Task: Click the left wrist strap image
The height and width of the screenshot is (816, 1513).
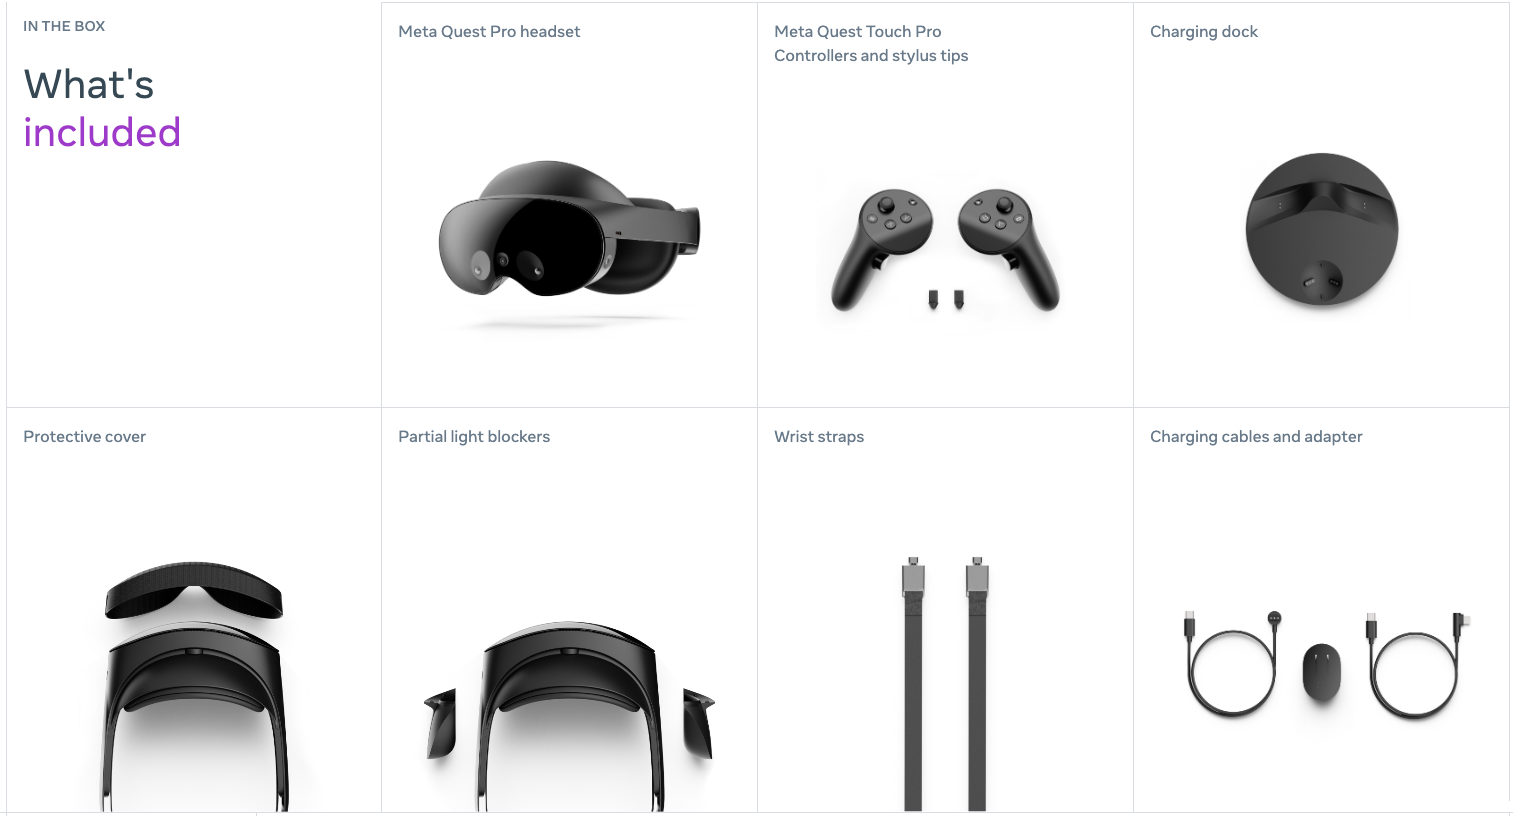Action: pyautogui.click(x=913, y=684)
